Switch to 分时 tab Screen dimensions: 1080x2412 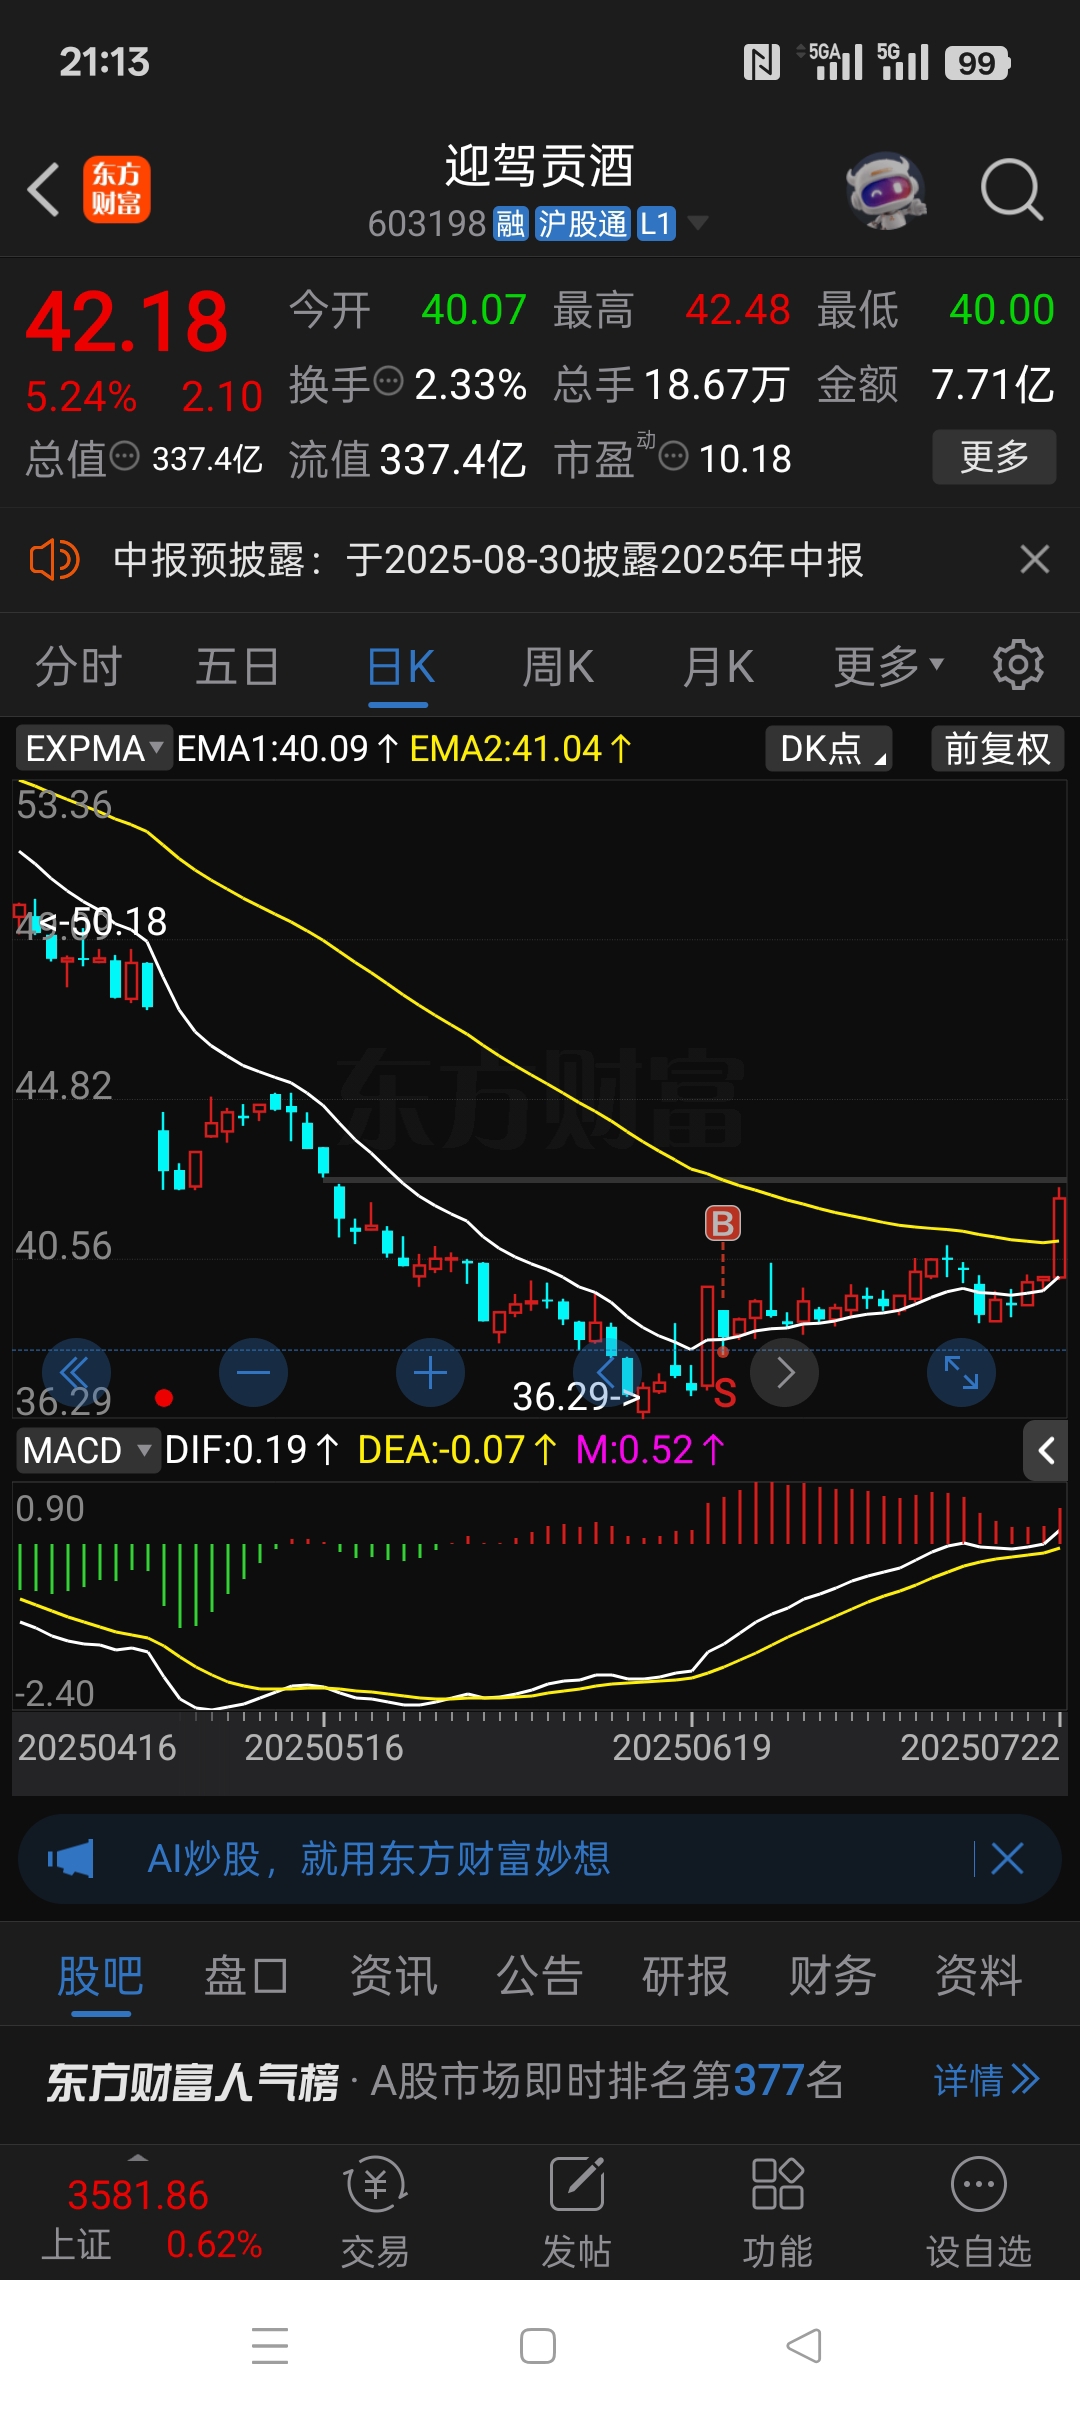(x=78, y=666)
